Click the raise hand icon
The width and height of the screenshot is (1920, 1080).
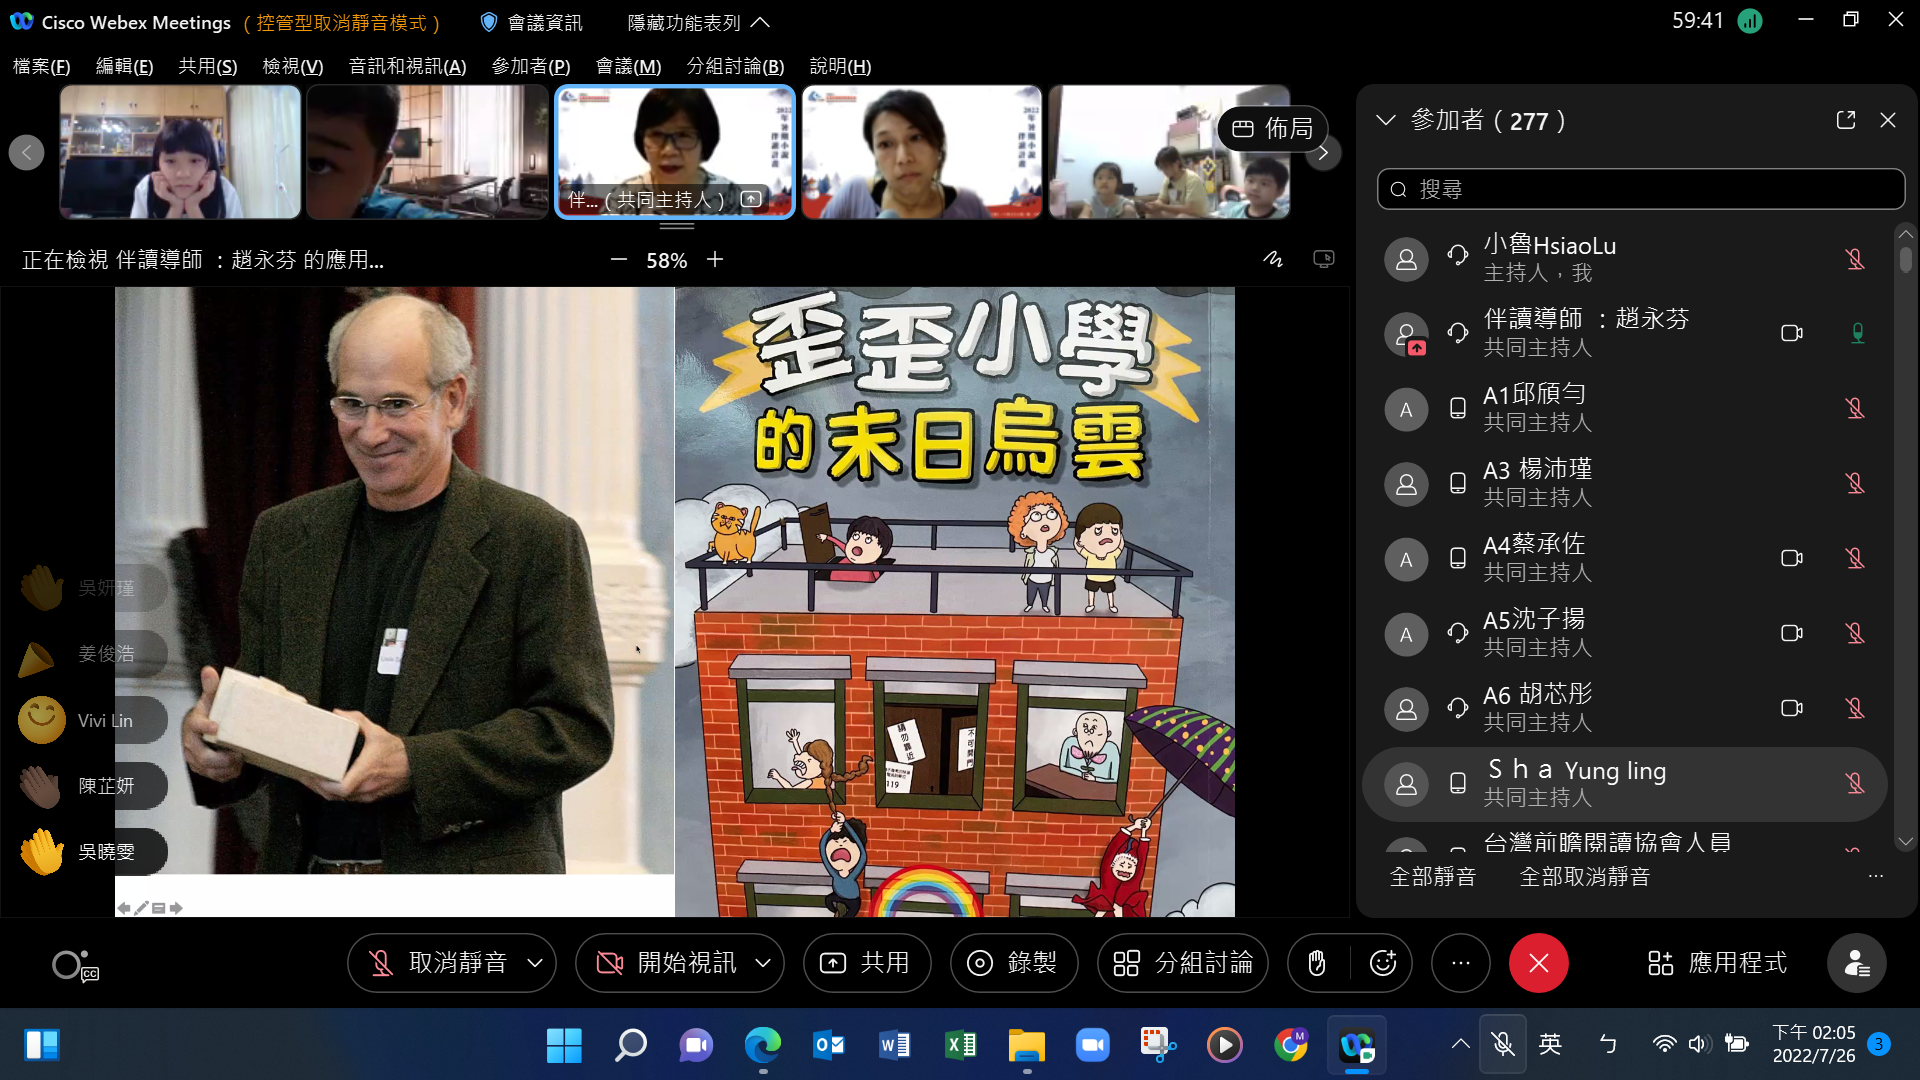point(1317,963)
